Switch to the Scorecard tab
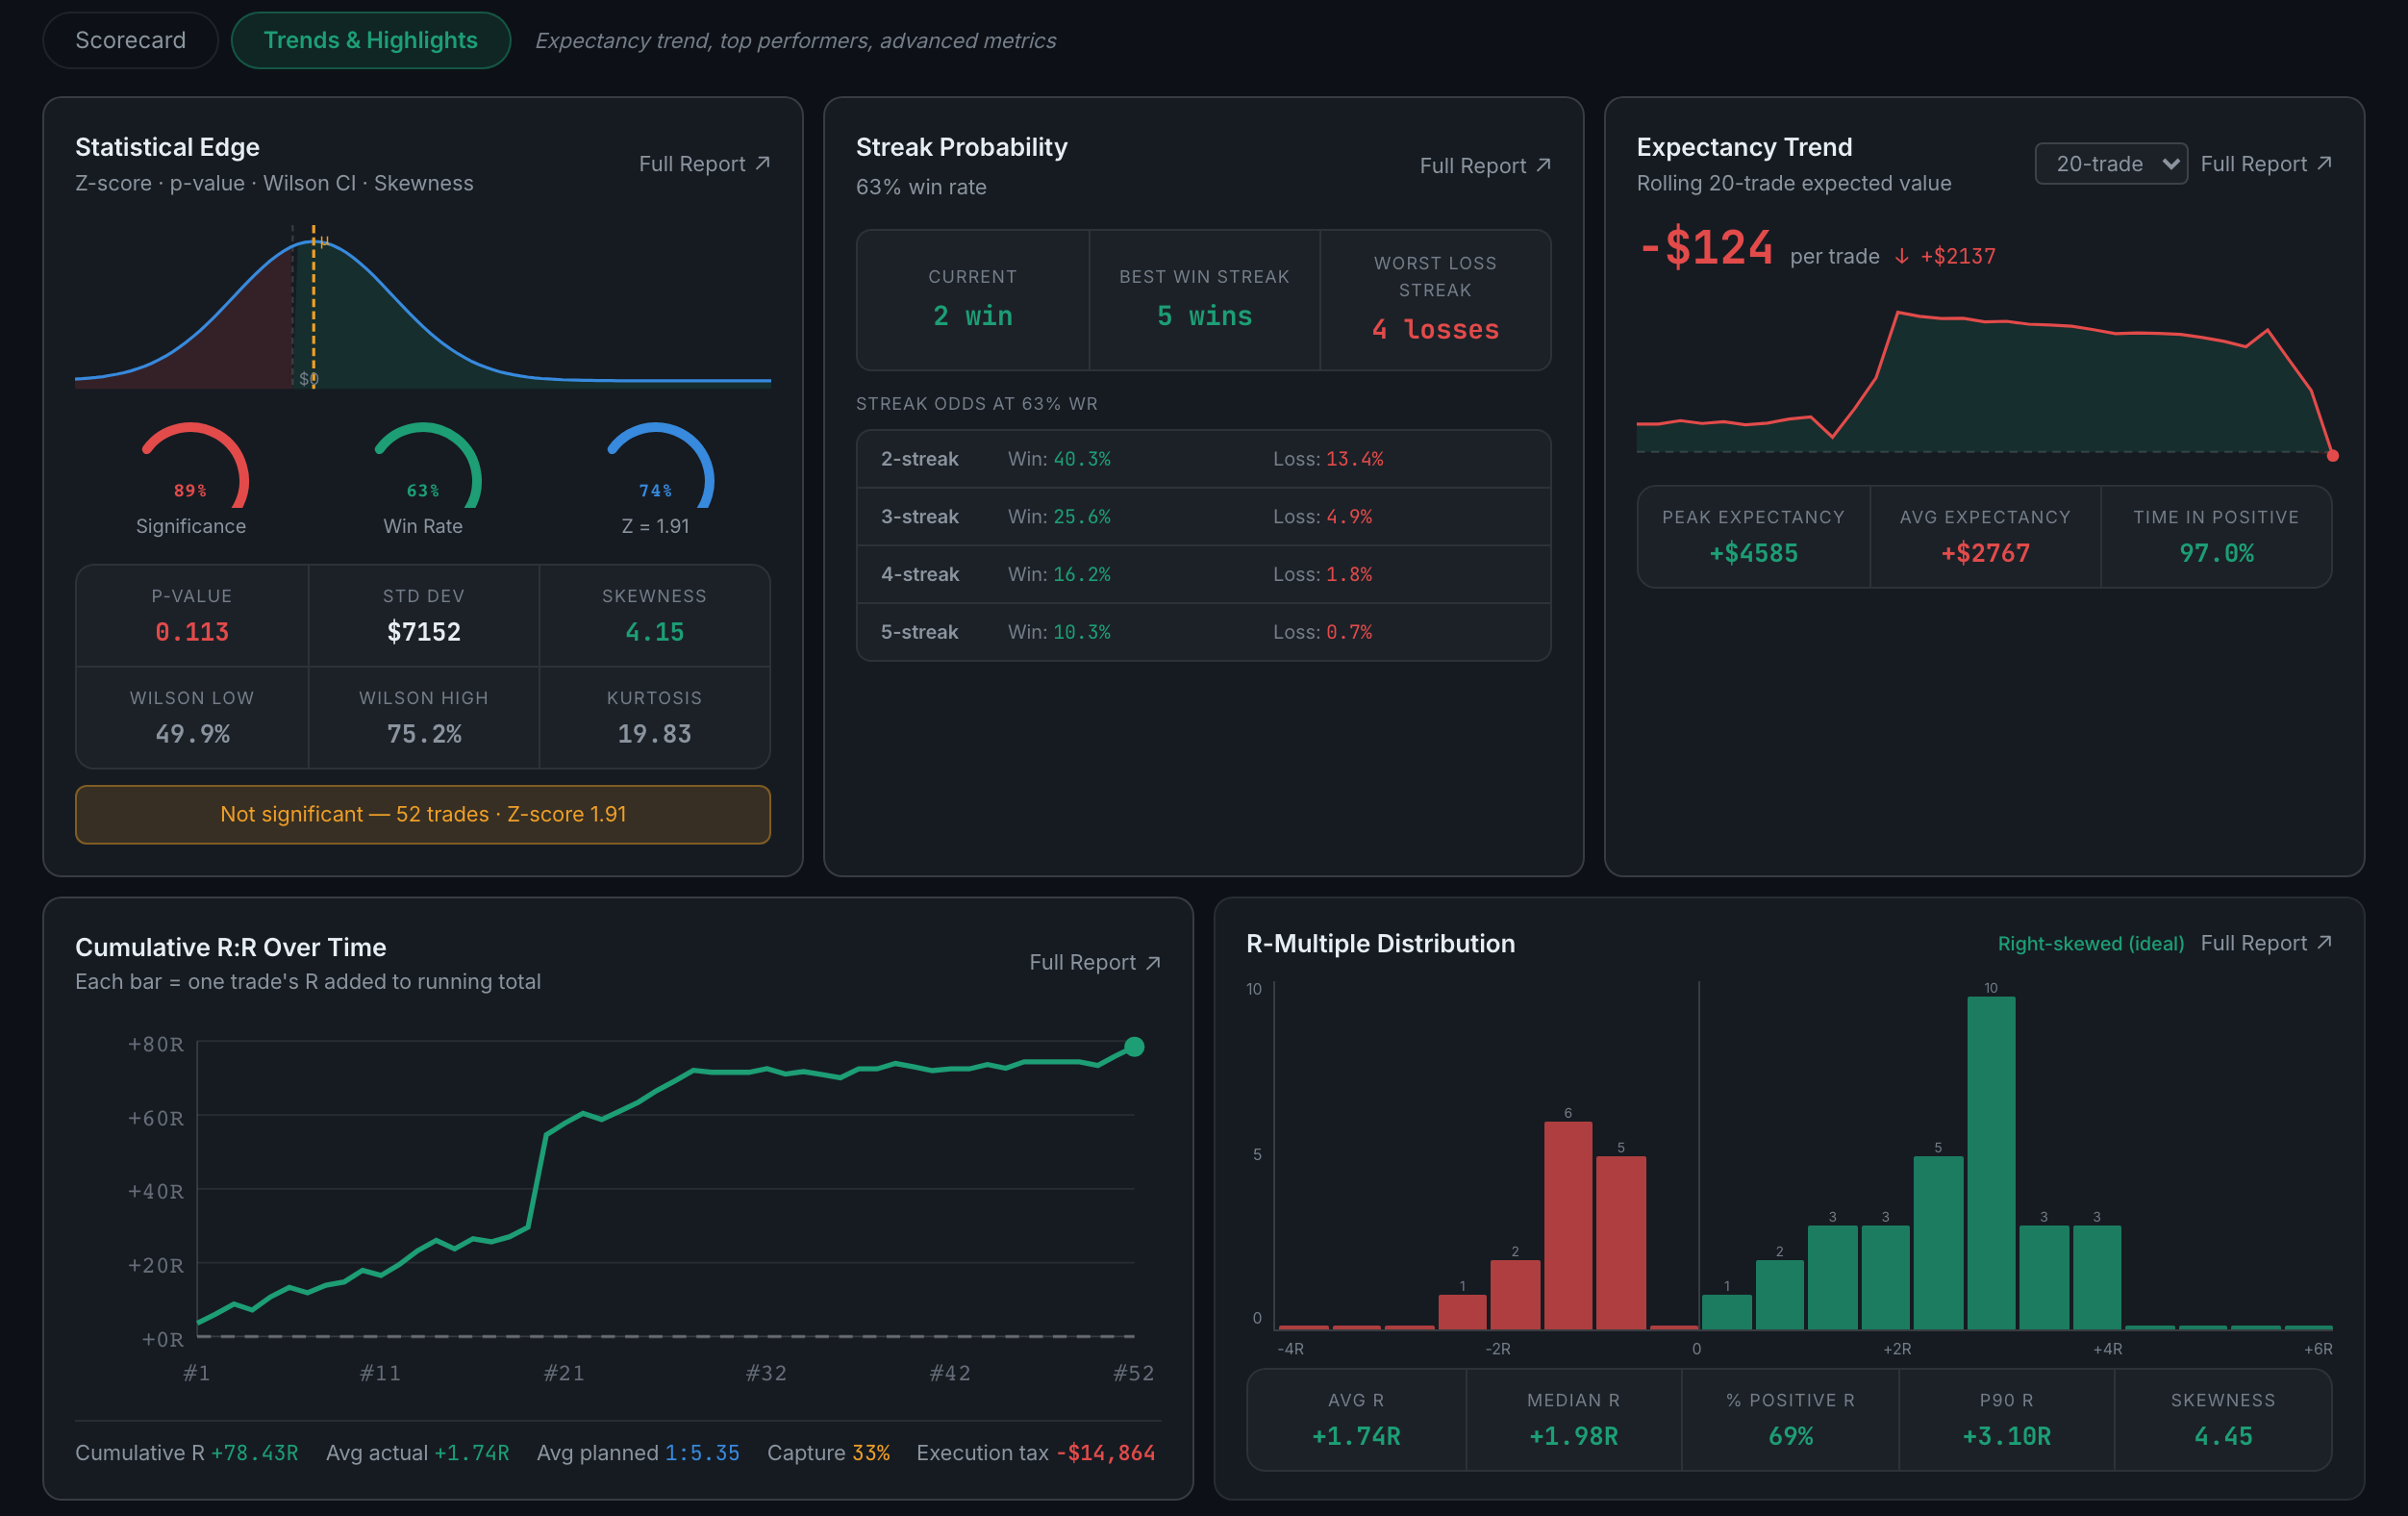Viewport: 2408px width, 1516px height. tap(130, 40)
